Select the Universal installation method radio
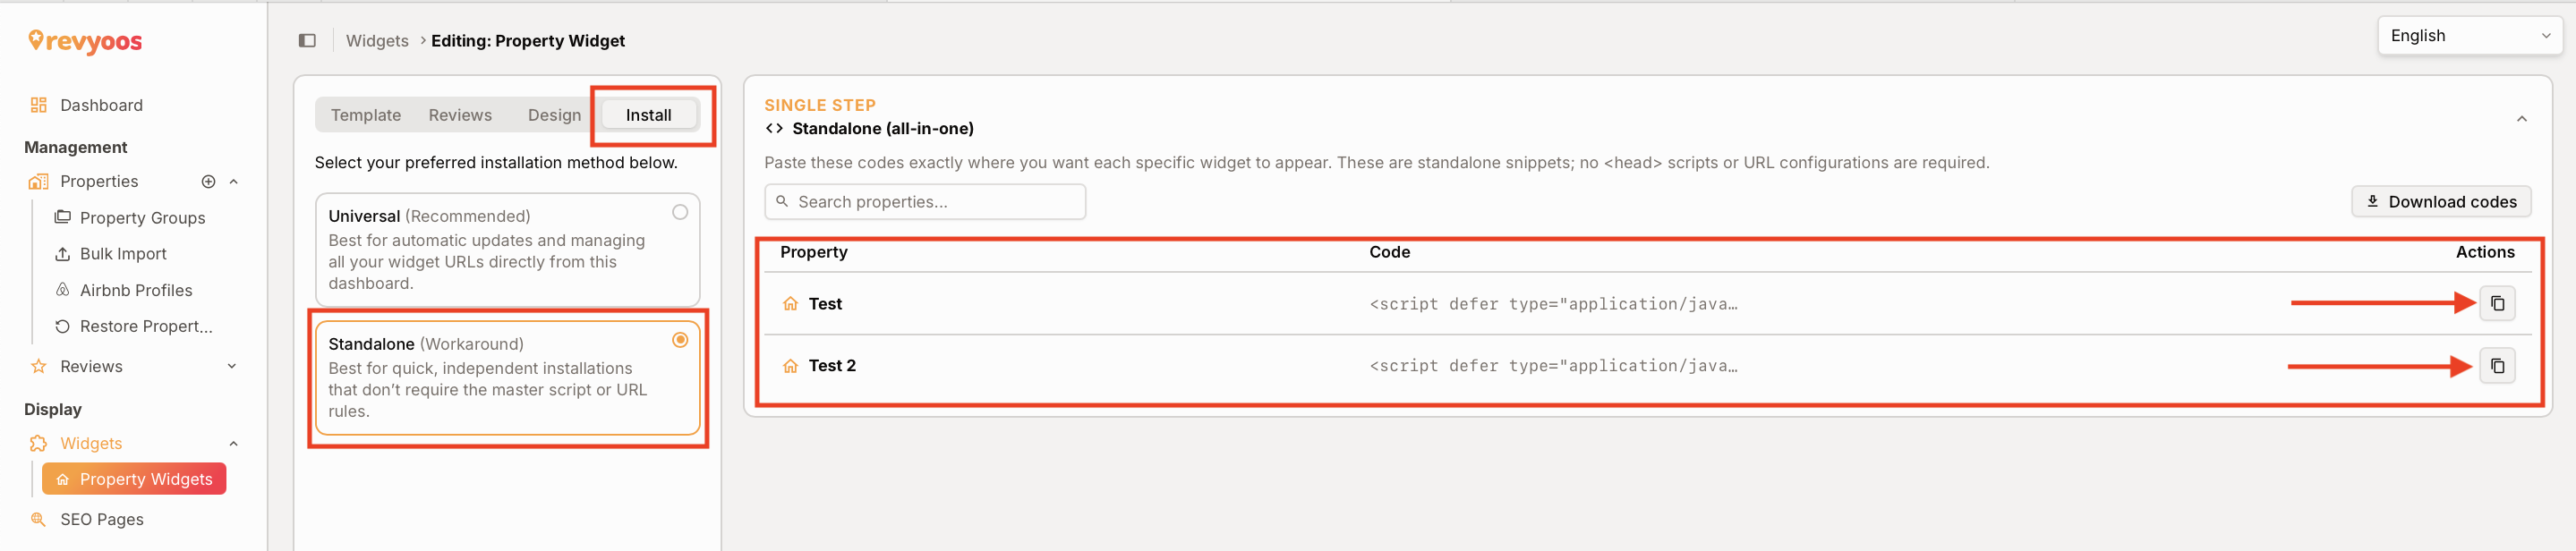 click(x=680, y=212)
